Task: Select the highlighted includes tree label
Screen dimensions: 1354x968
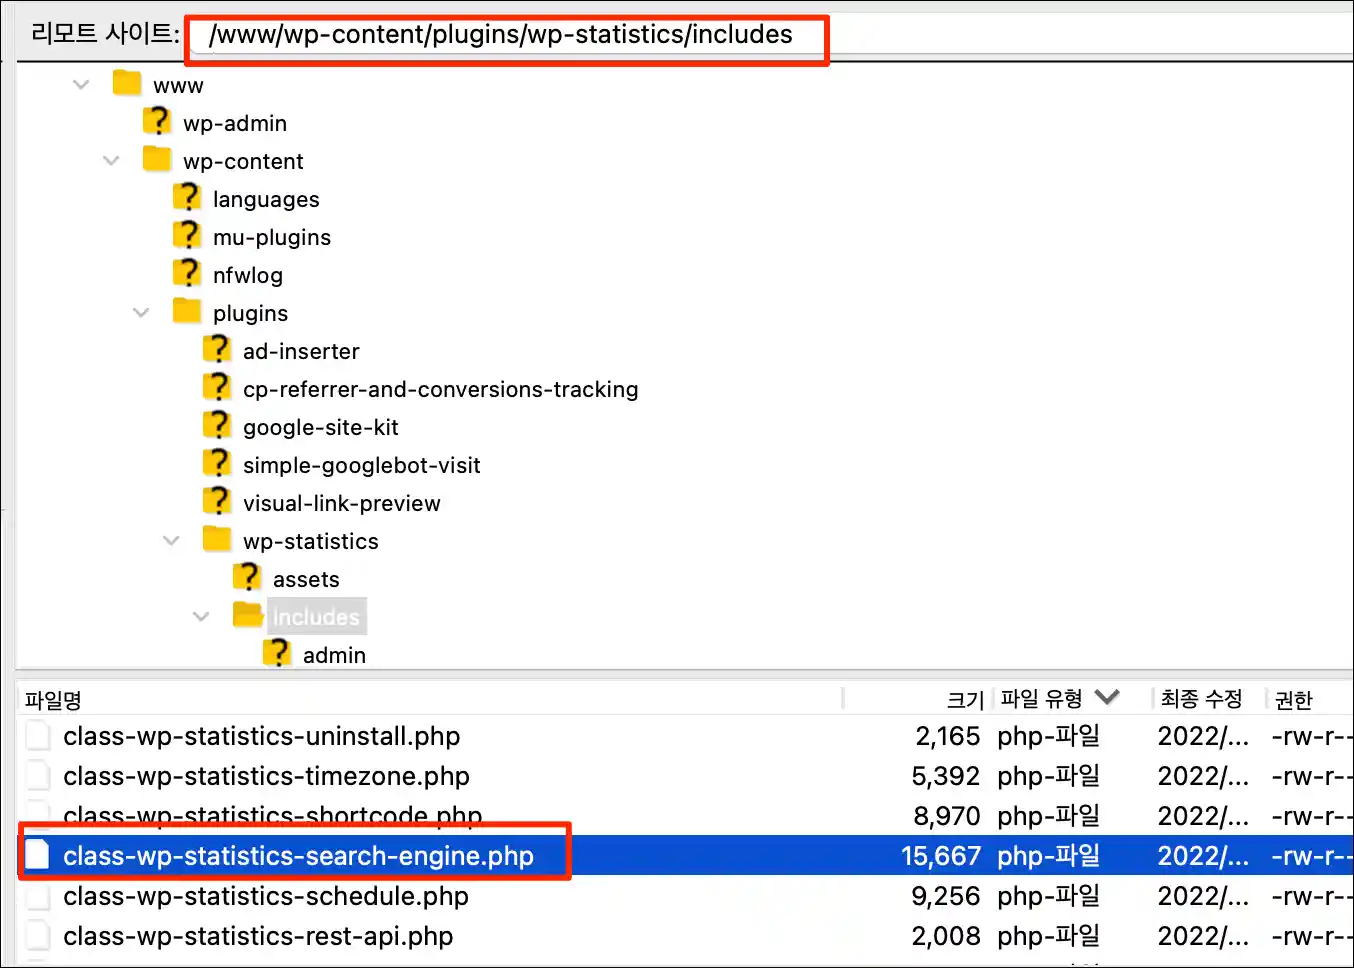Action: tap(316, 617)
